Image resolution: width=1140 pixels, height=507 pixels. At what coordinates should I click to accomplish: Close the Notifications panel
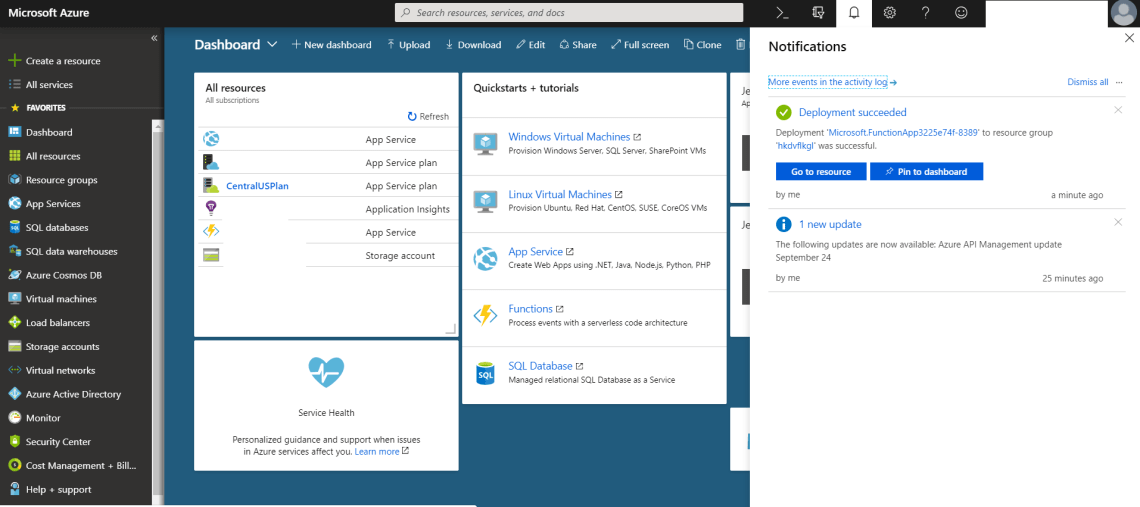[1128, 38]
